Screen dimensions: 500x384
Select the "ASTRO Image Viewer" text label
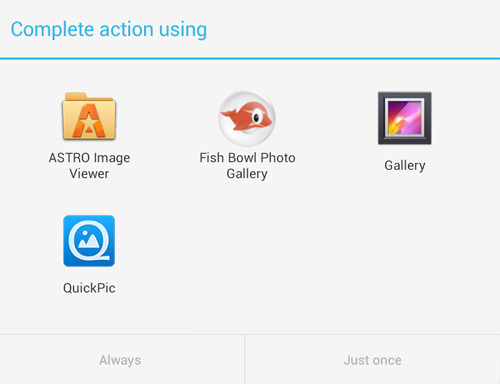[89, 165]
